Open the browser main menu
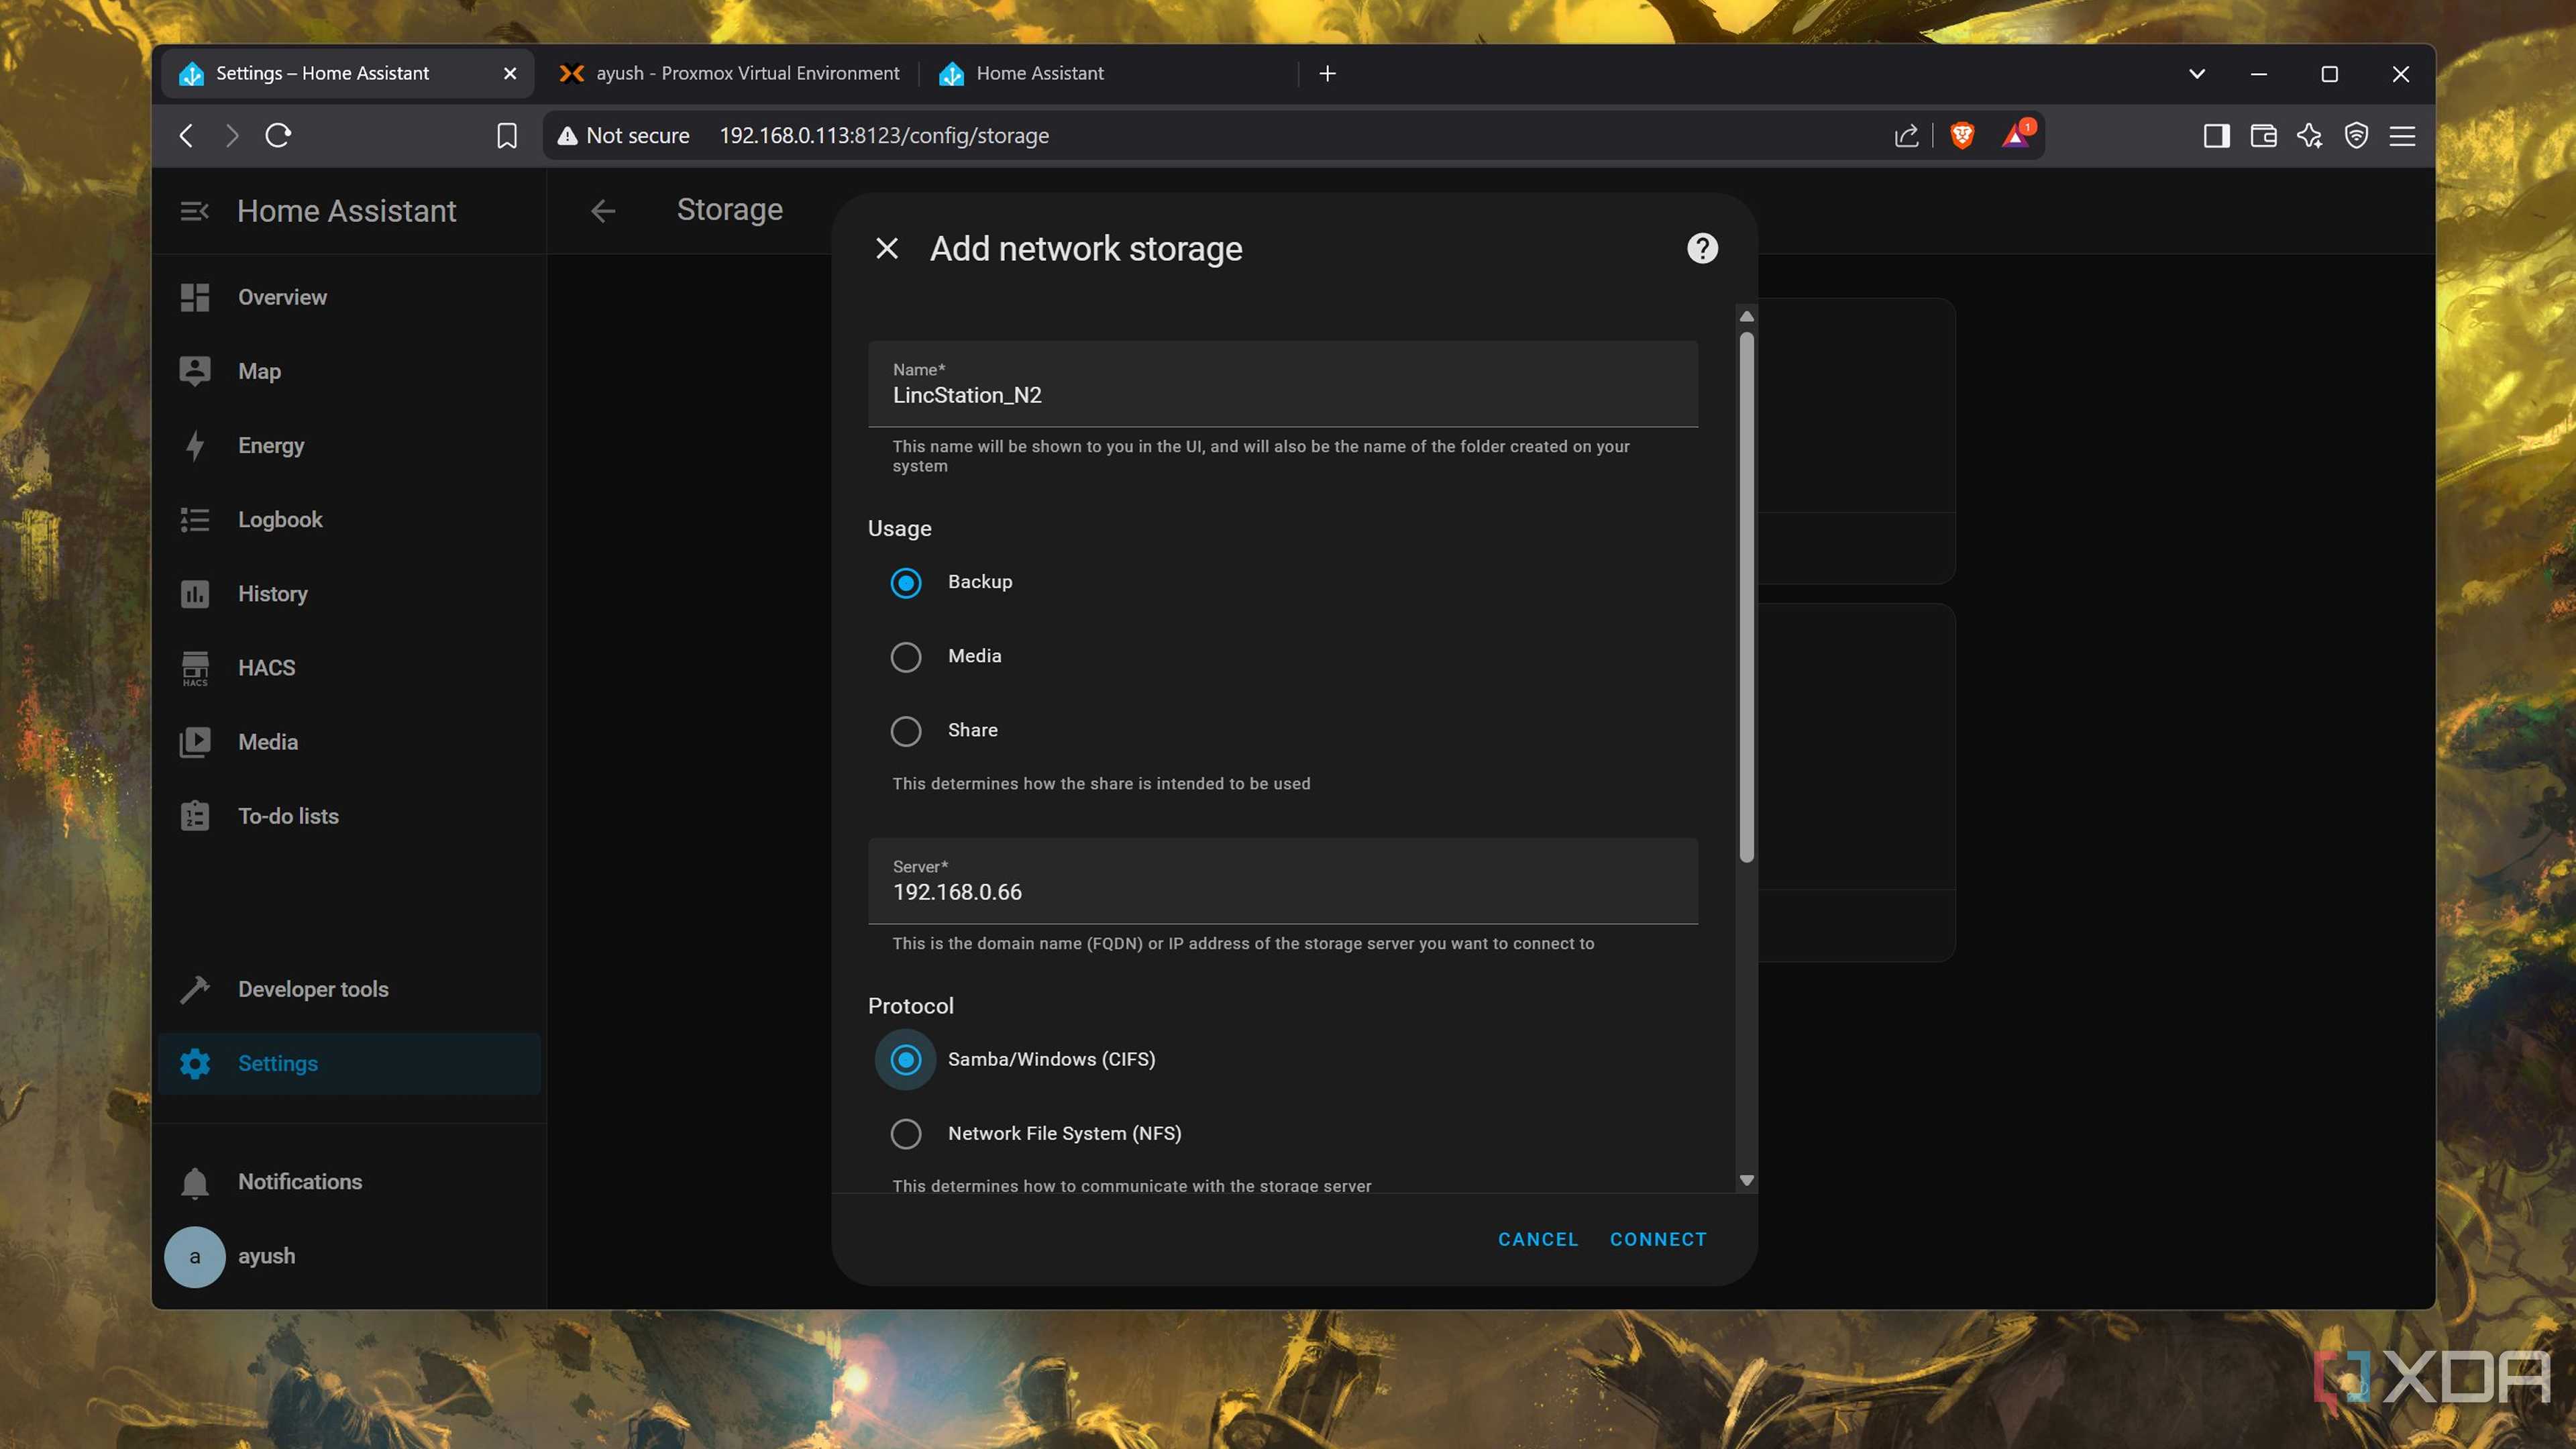 tap(2402, 135)
